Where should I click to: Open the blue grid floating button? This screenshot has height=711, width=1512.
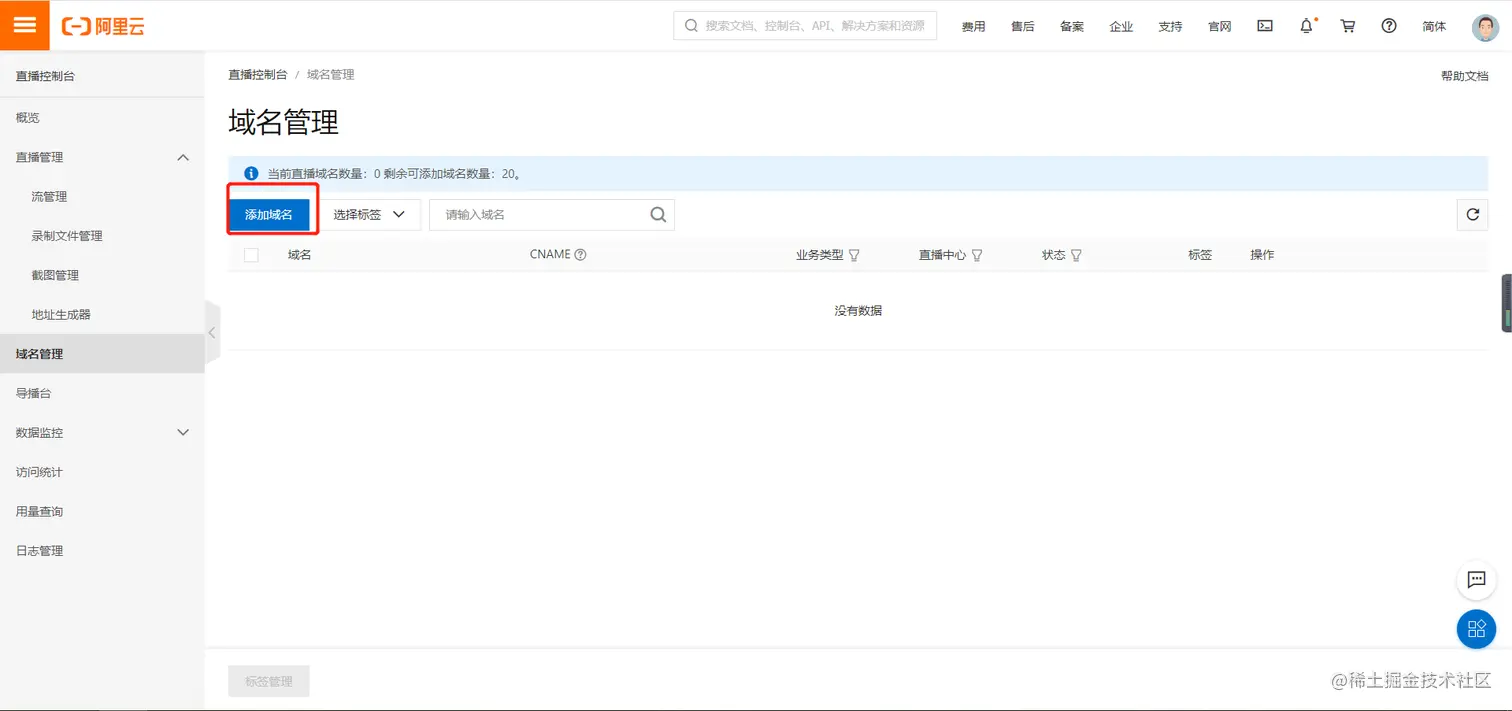coord(1476,629)
